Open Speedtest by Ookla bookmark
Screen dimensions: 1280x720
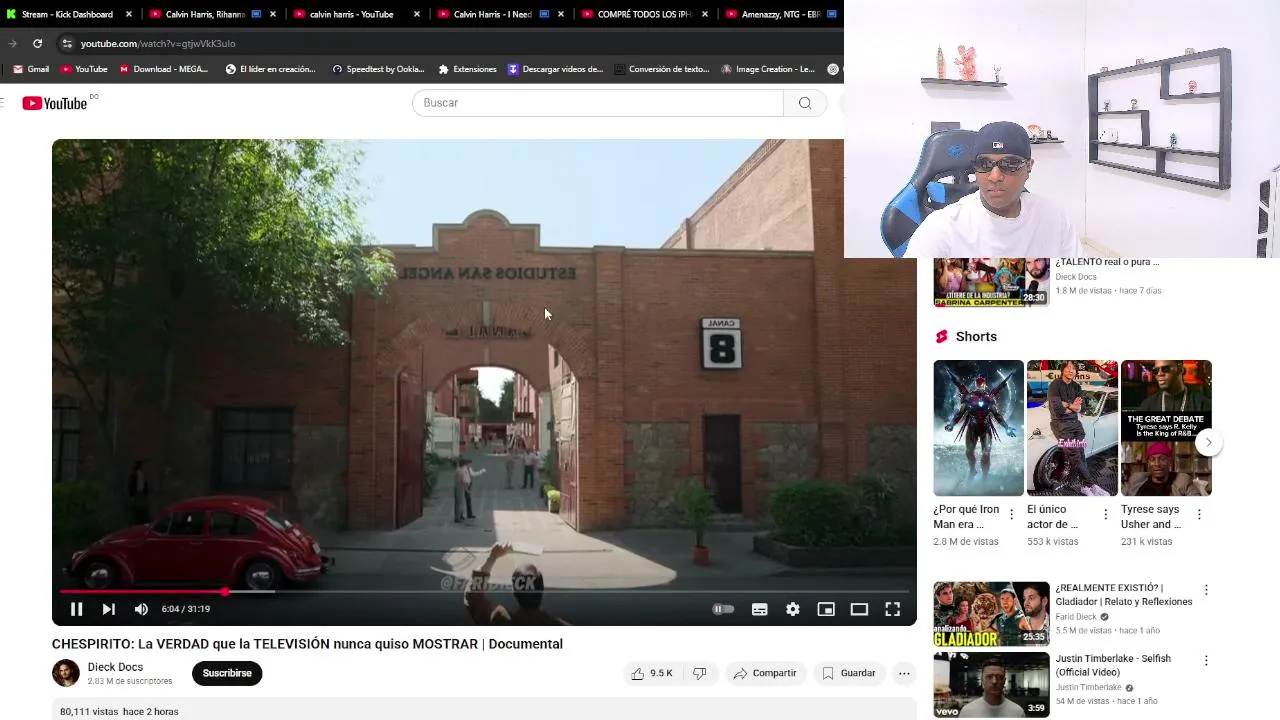coord(378,69)
